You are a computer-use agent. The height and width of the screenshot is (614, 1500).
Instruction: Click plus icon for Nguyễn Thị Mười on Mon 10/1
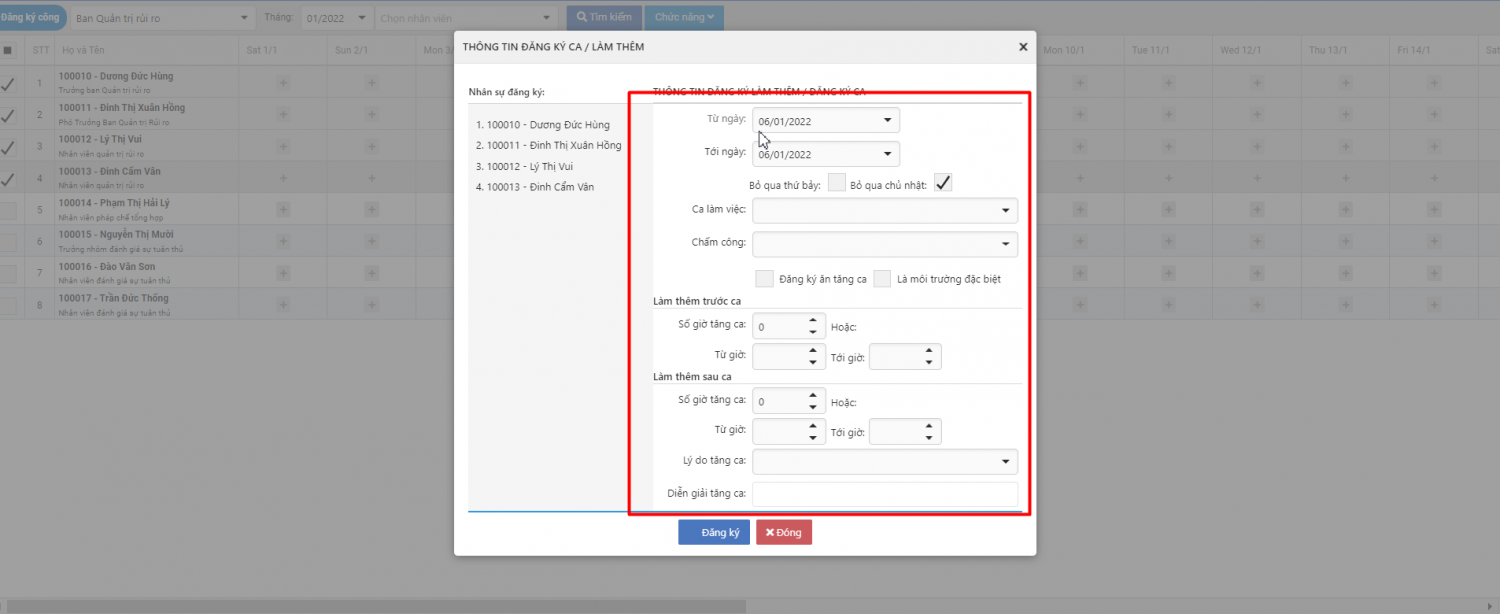click(x=1079, y=241)
